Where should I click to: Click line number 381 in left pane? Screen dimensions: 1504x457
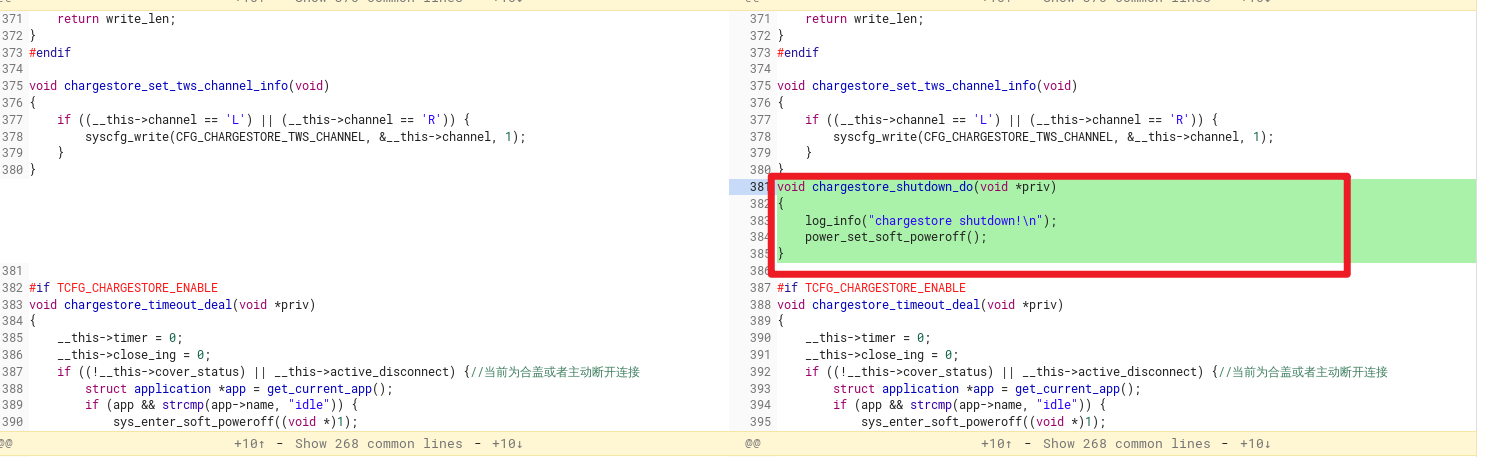tap(11, 271)
